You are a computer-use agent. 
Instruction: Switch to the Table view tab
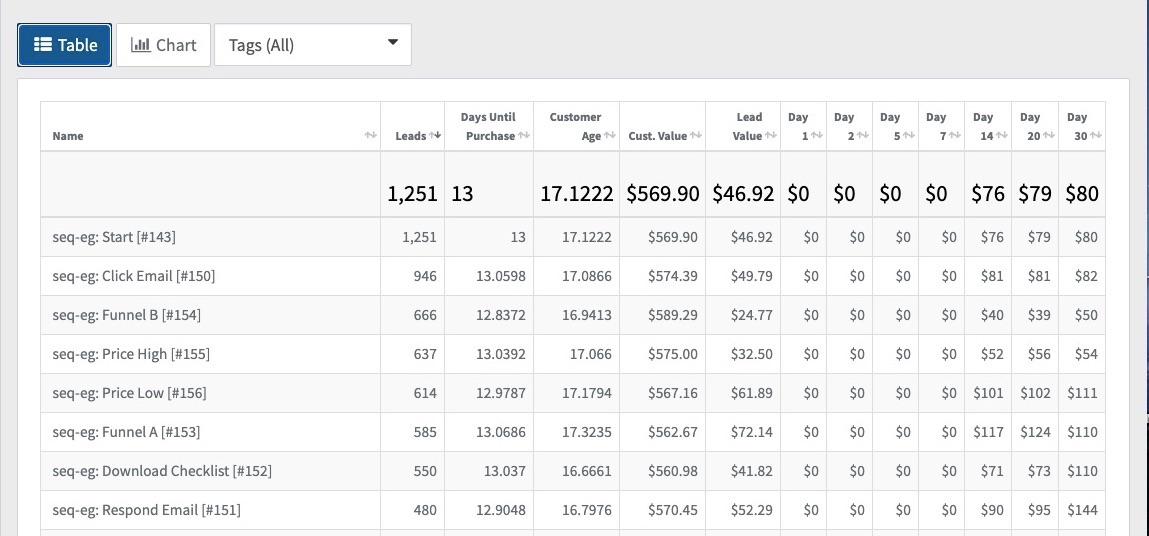64,45
